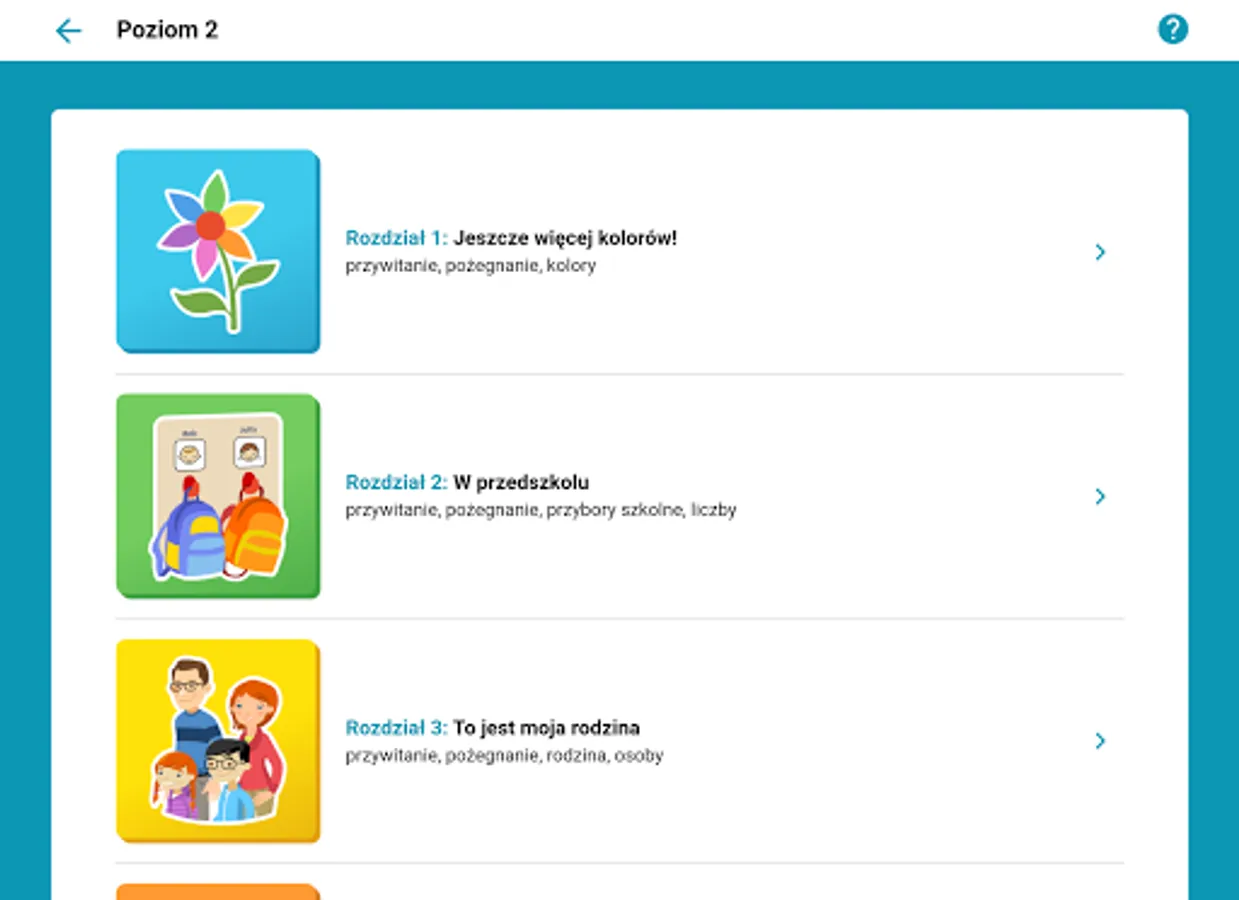Open Rozdział 3: To jest moja rodzina
This screenshot has width=1239, height=900.
coord(492,728)
